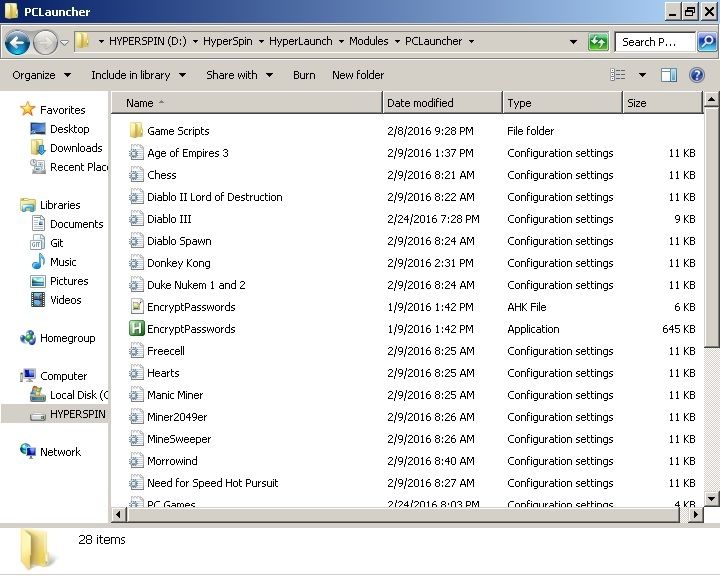Screen dimensions: 720x576
Task: Expand the view options dropdown arrow
Action: click(x=642, y=75)
